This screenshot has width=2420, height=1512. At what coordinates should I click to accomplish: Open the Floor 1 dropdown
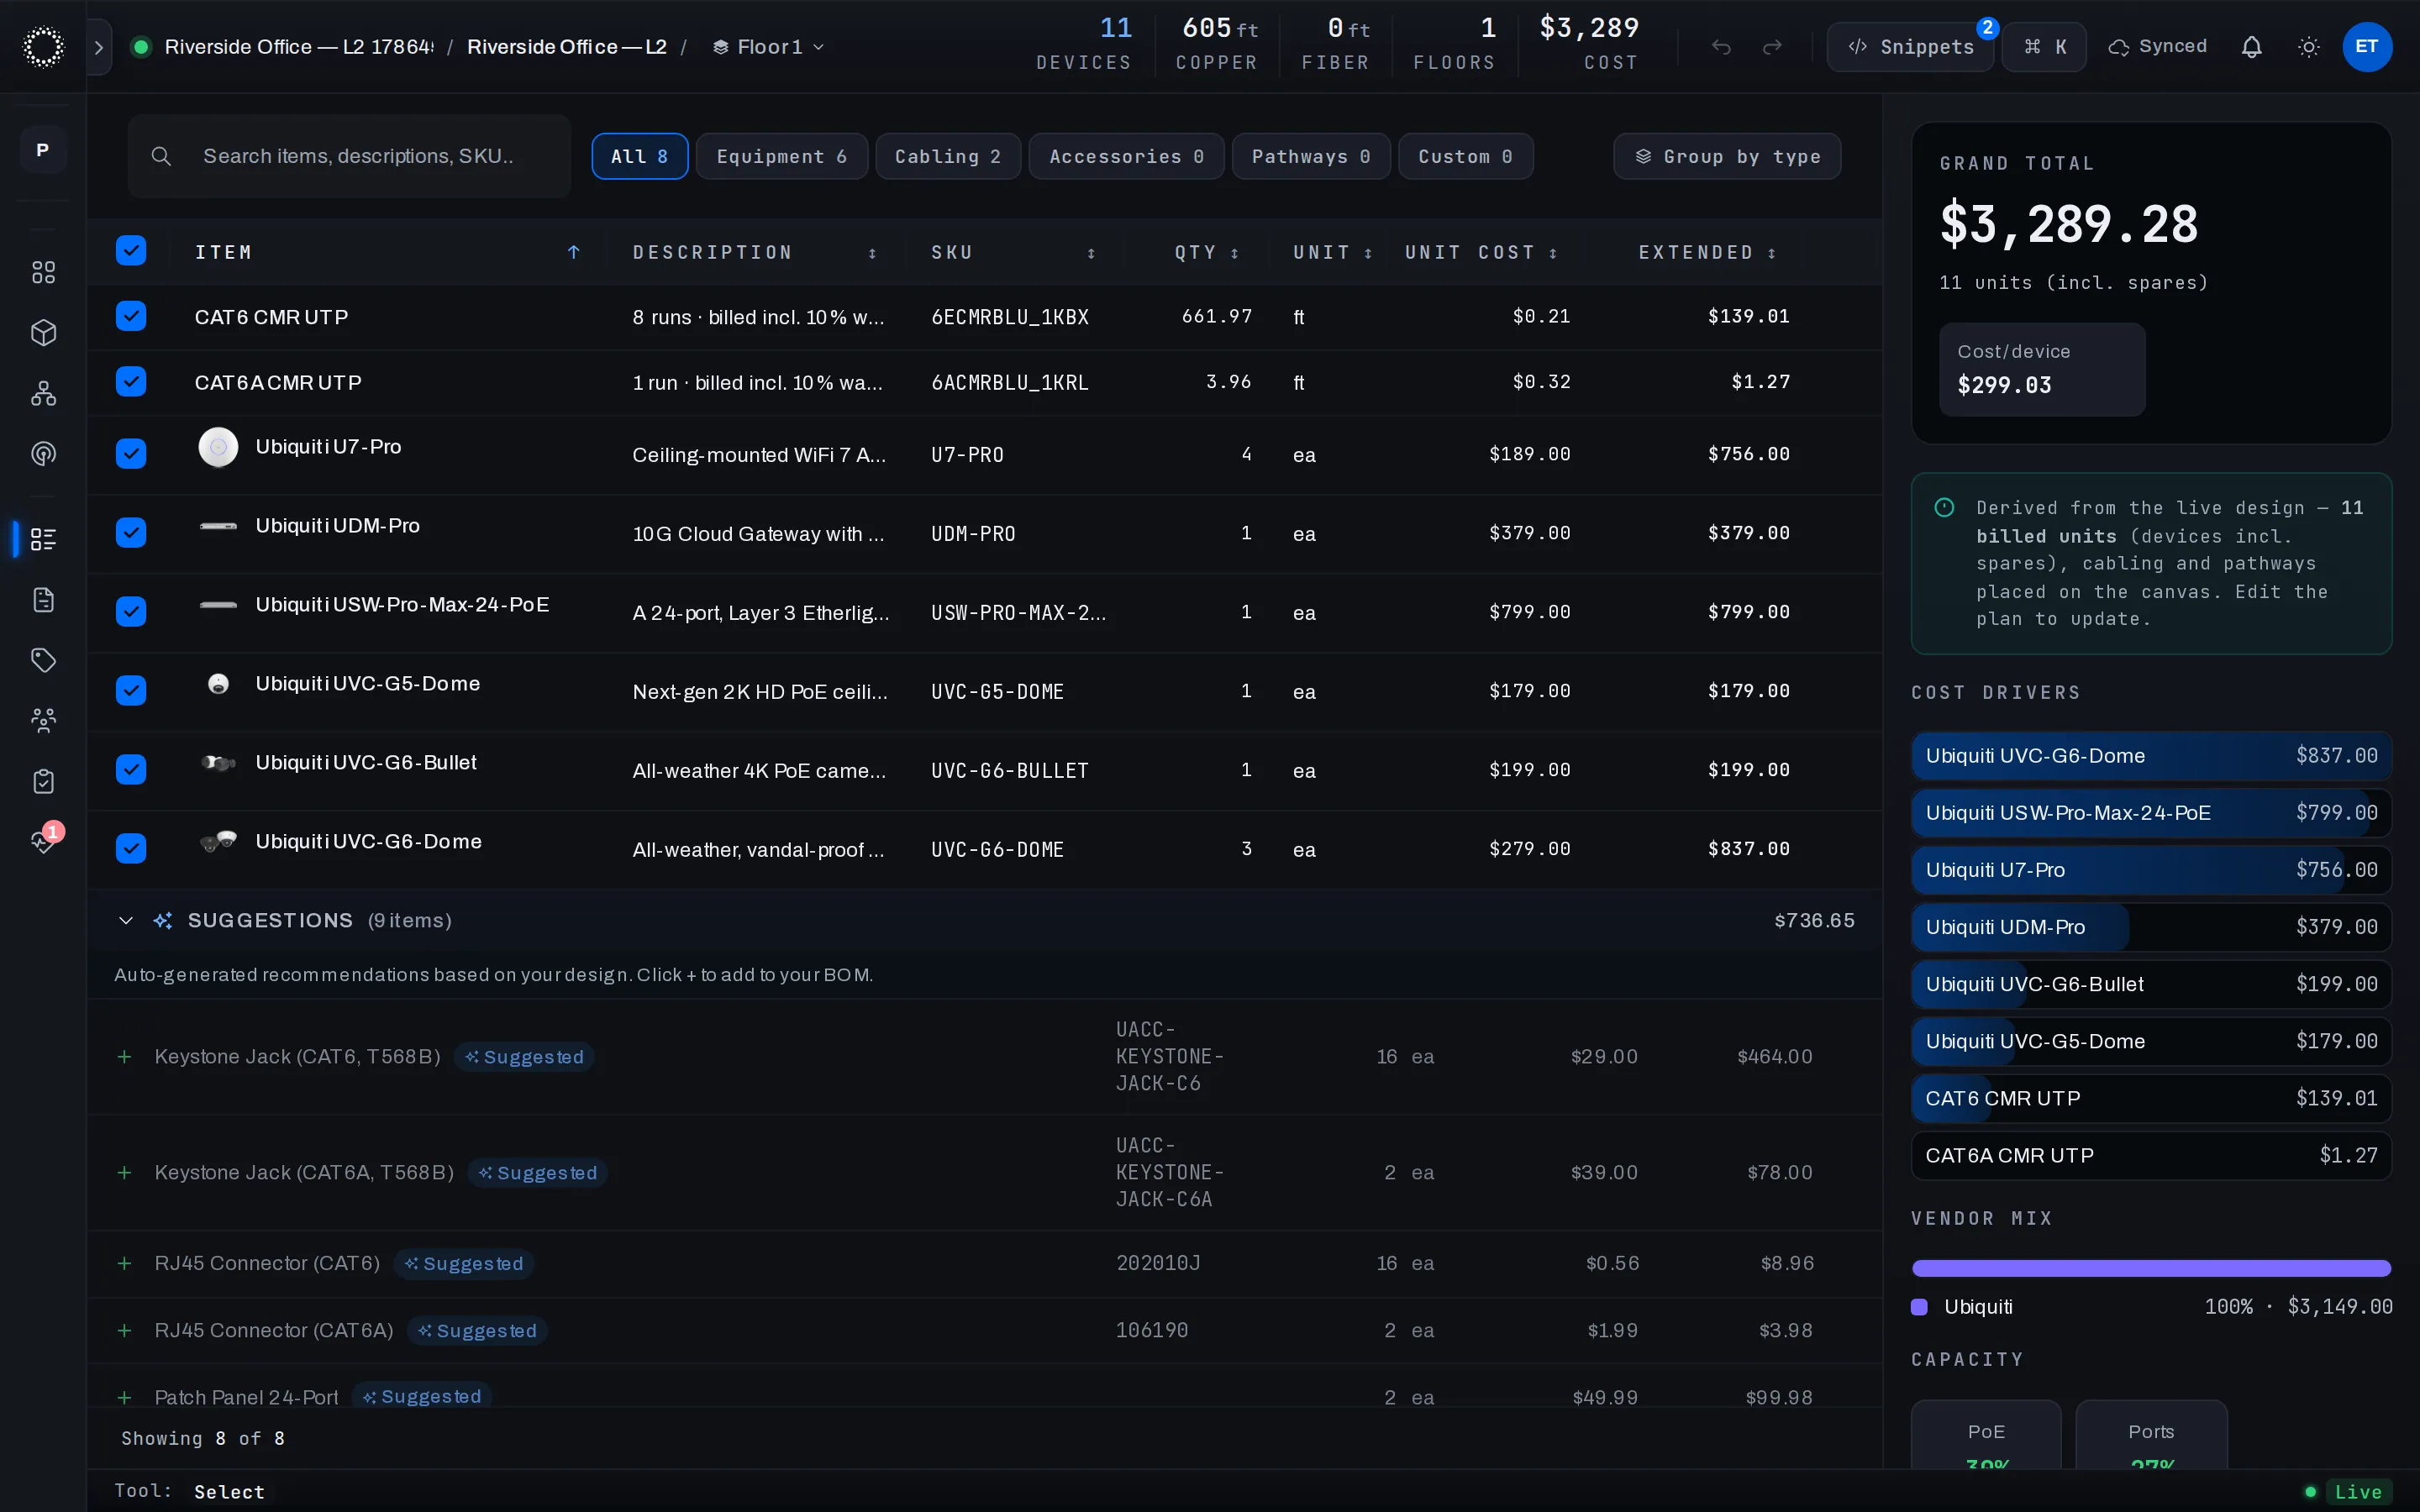768,47
